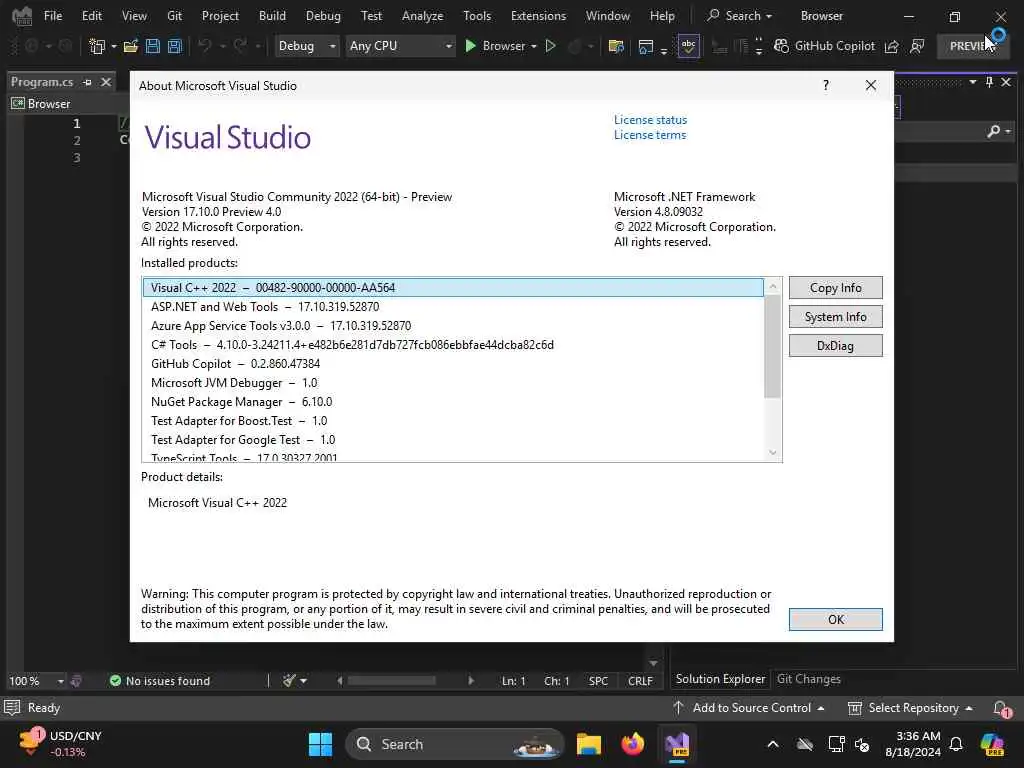The height and width of the screenshot is (768, 1024).
Task: Click the Redo arrow icon
Action: tap(240, 46)
